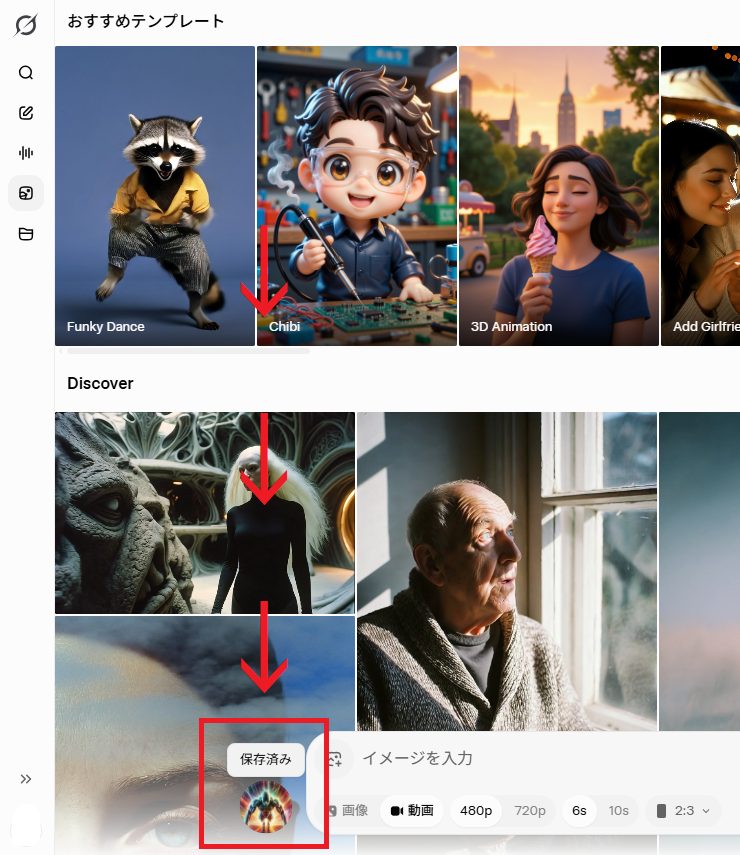The image size is (740, 855).
Task: Open the Chibi template
Action: [x=357, y=196]
